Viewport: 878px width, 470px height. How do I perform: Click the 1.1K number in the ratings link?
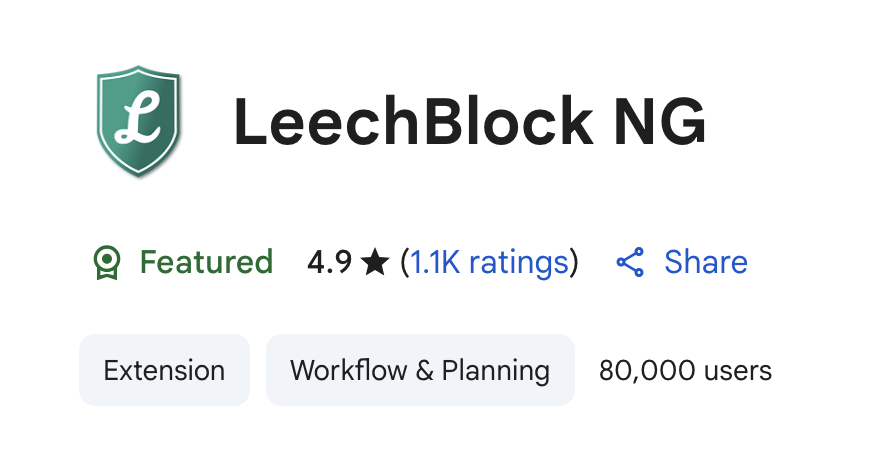(x=435, y=263)
